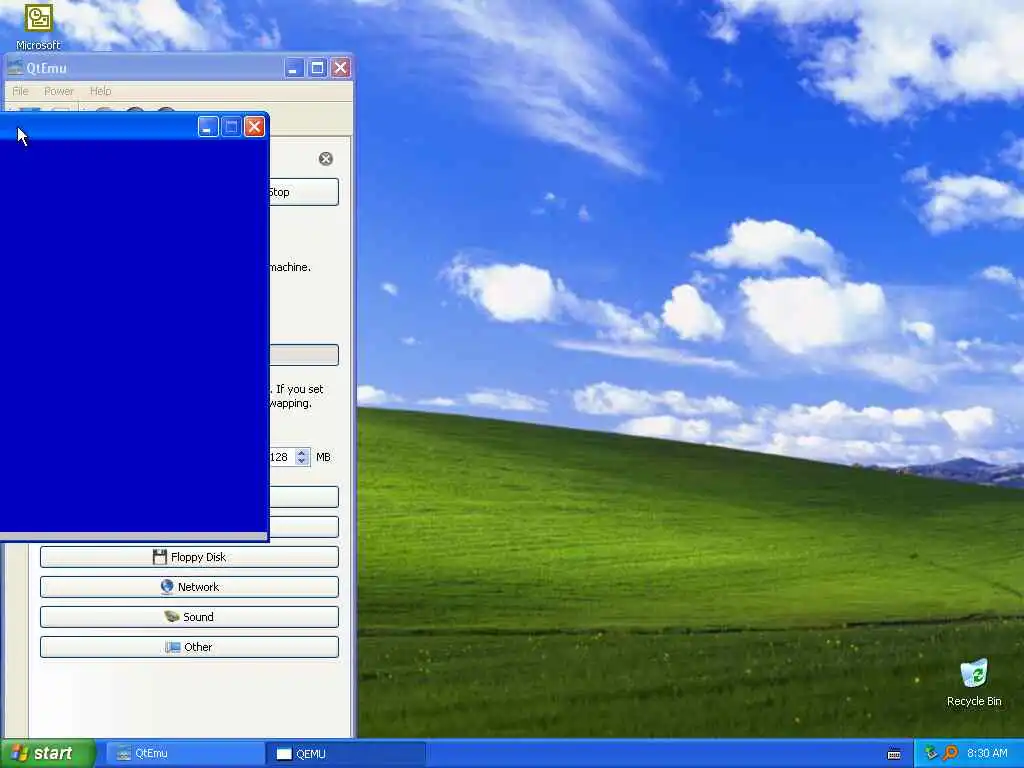Image resolution: width=1024 pixels, height=768 pixels.
Task: Click the orange magnifier tray icon
Action: click(x=950, y=753)
